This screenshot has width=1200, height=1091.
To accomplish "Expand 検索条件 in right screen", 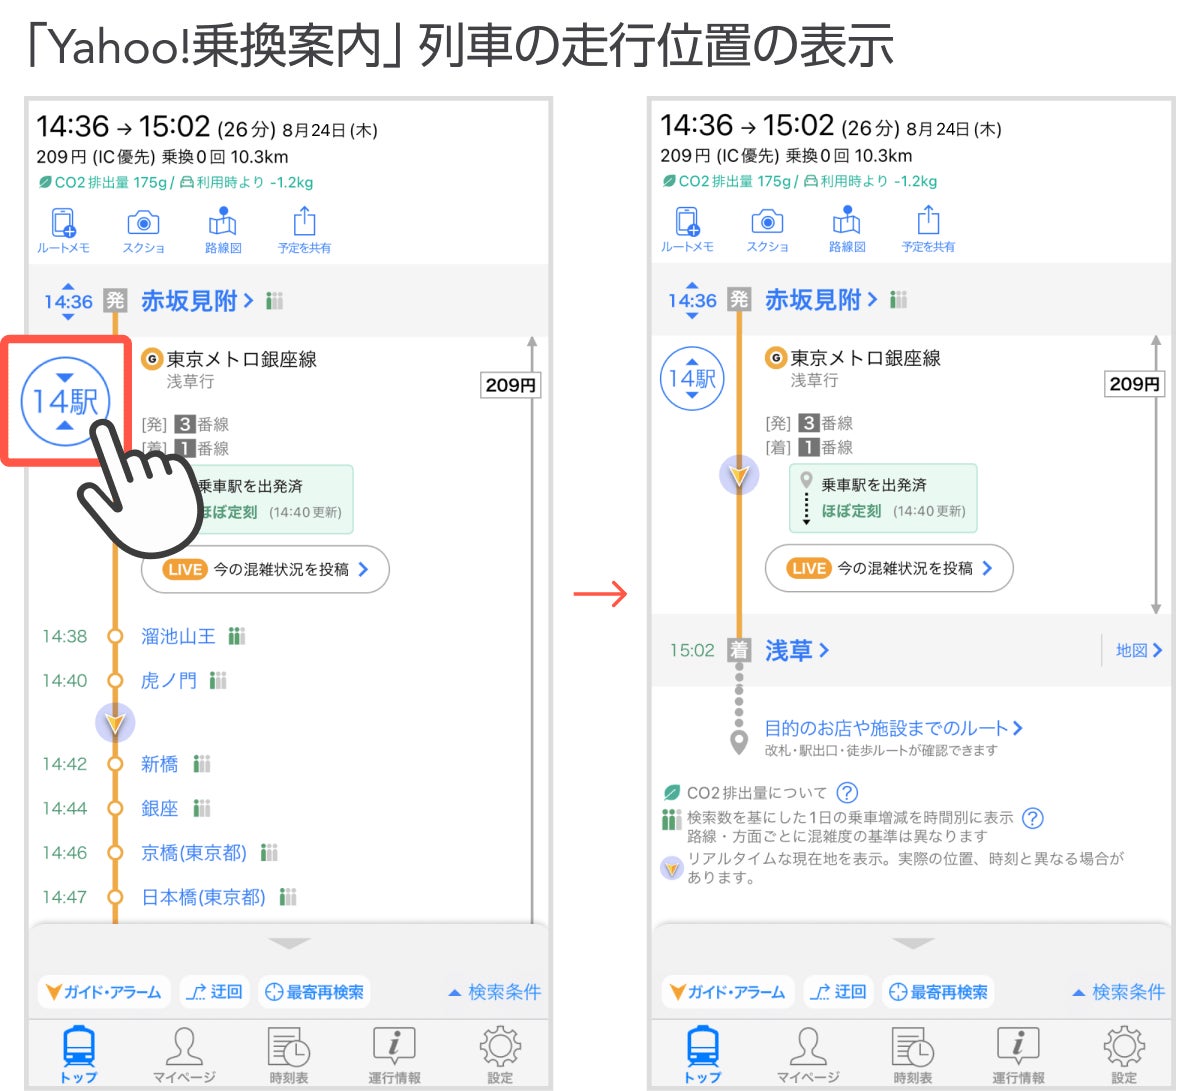I will click(x=1118, y=992).
